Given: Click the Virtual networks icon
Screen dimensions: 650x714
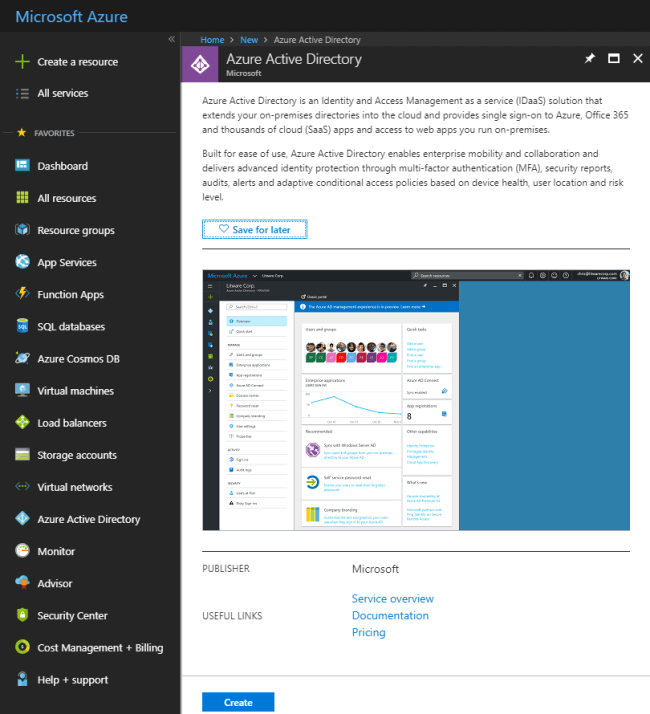Looking at the screenshot, I should 22,486.
